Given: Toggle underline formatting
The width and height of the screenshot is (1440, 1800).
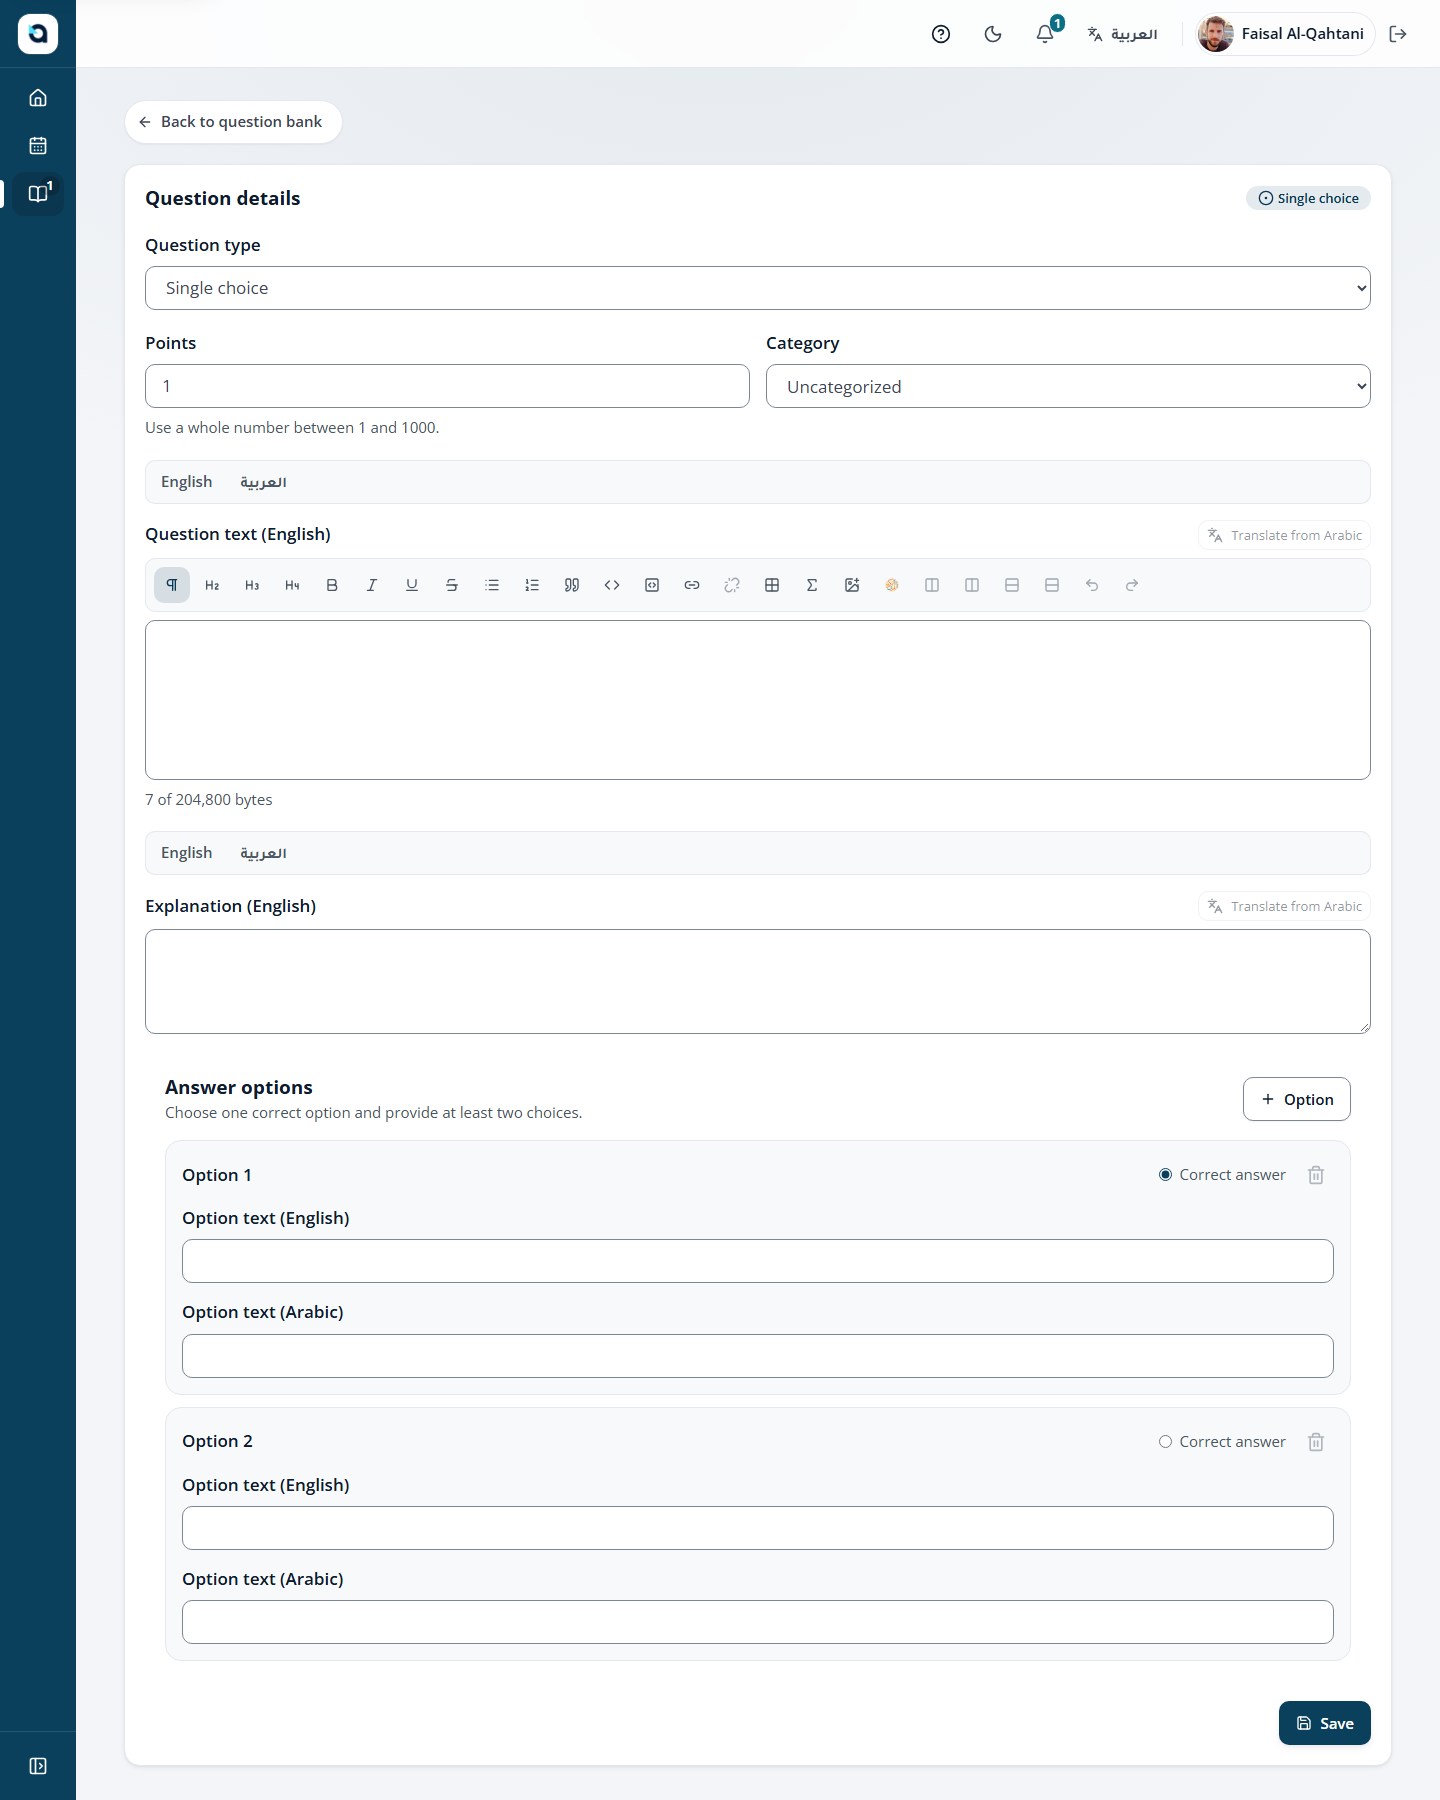Looking at the screenshot, I should click(x=412, y=585).
